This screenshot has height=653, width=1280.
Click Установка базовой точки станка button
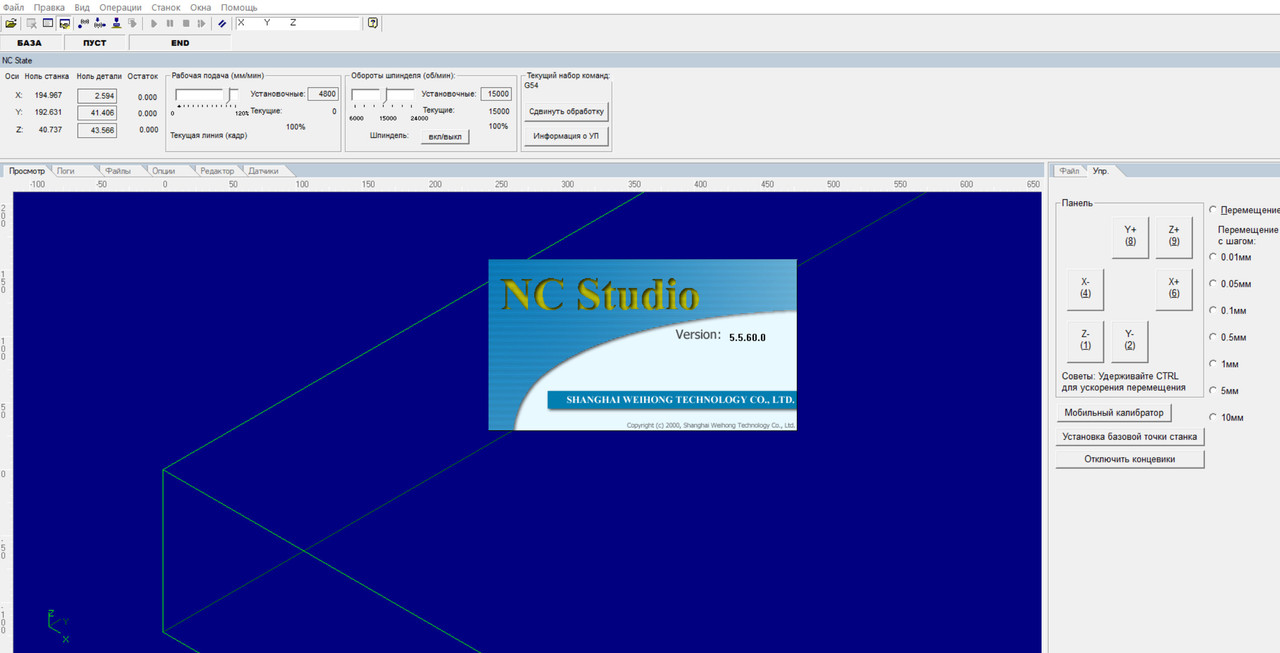coord(1130,436)
